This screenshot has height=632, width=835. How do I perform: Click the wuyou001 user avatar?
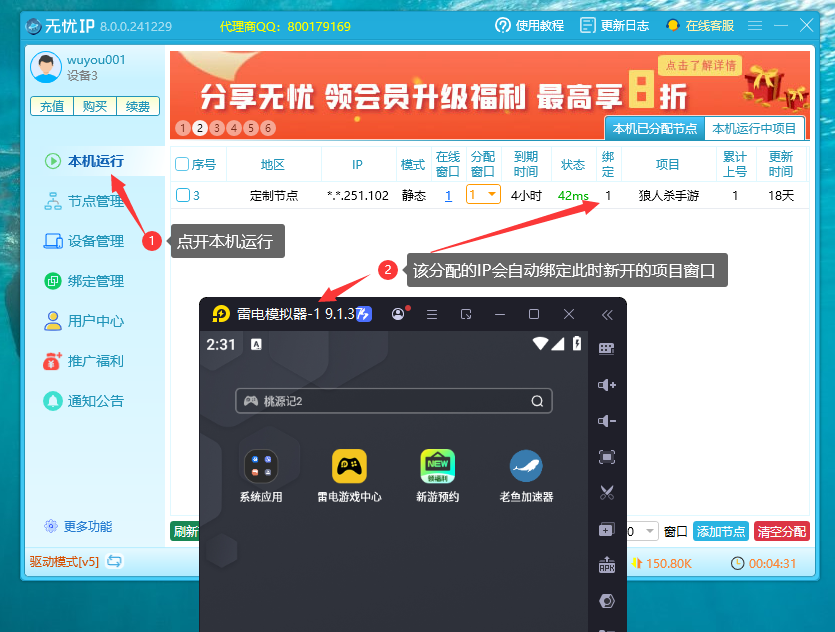46,67
